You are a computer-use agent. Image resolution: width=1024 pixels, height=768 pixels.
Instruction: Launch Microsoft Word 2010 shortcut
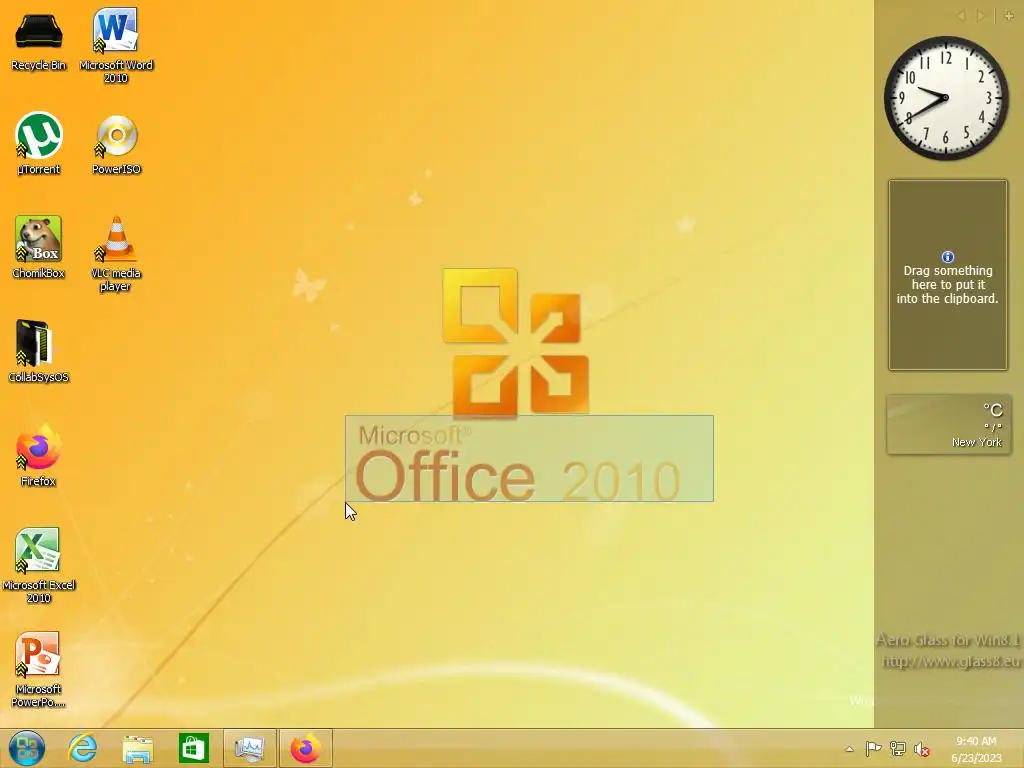116,44
